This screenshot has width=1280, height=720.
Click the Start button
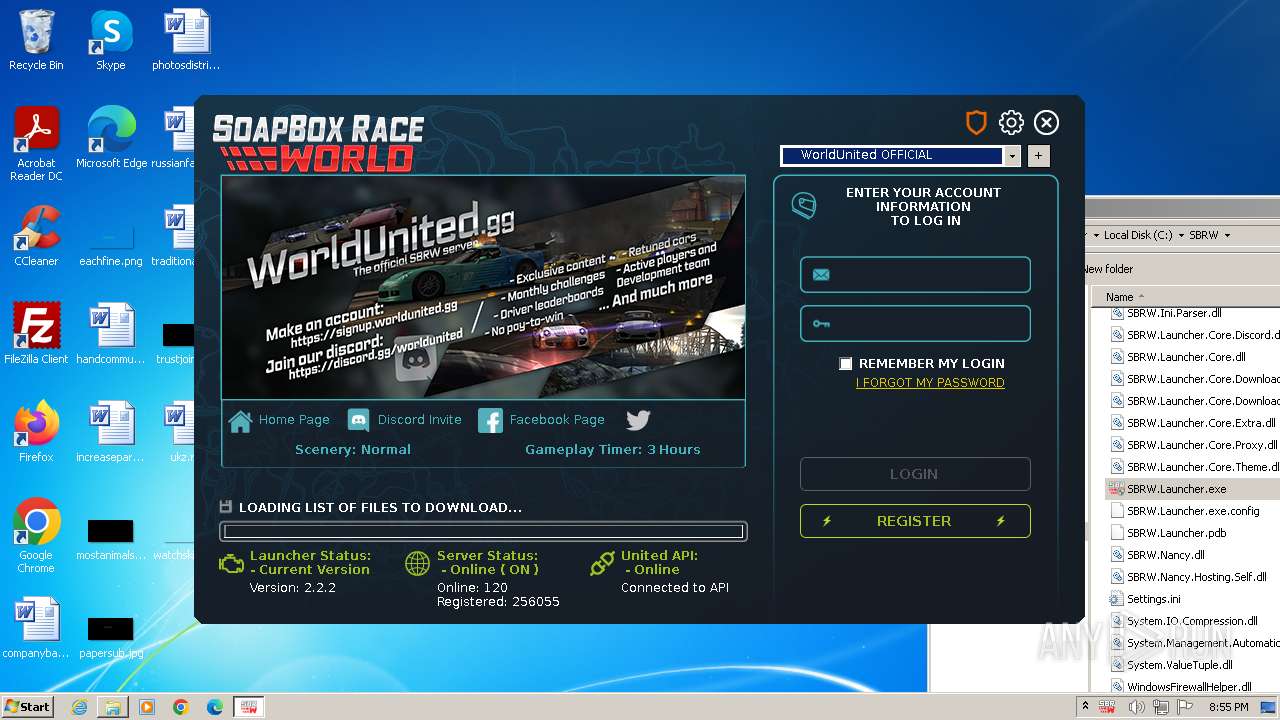pyautogui.click(x=28, y=706)
